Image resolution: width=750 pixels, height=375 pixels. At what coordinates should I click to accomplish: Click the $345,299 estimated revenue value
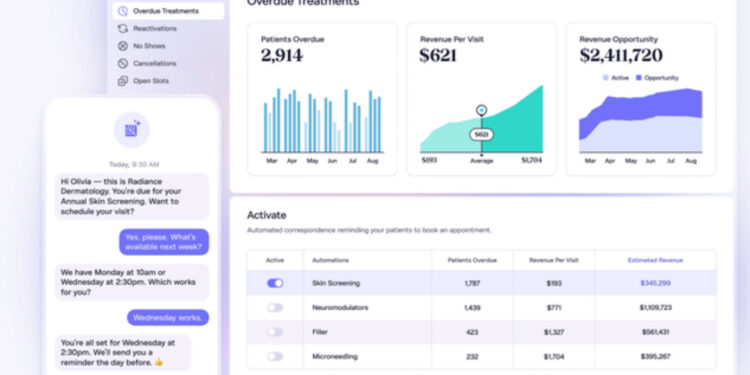(655, 283)
